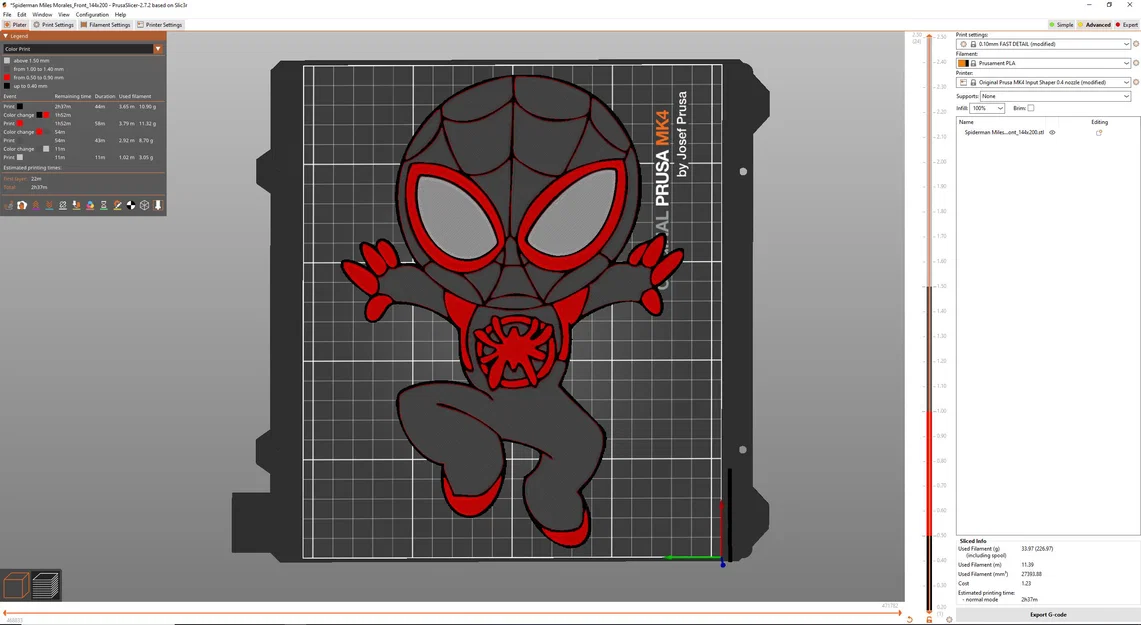Screen dimensions: 1141x625
Task: Click top thumb of vertical layer slider
Action: 929,34
